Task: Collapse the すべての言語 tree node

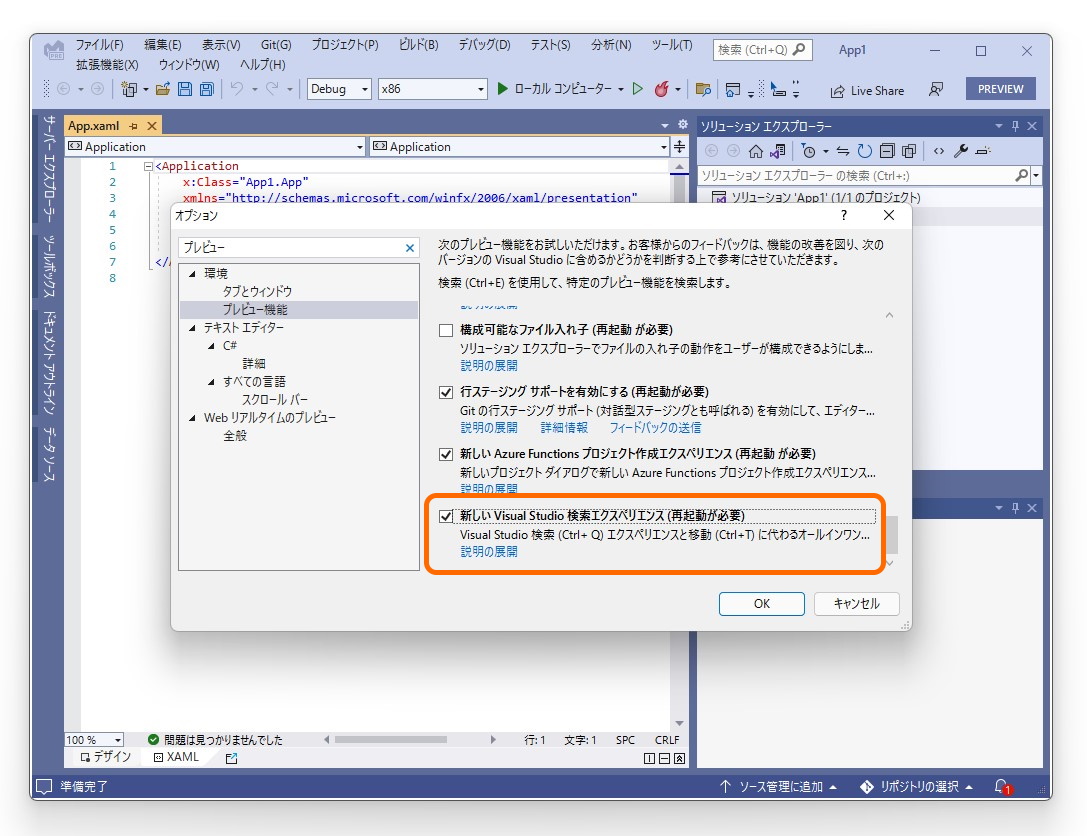Action: click(211, 382)
